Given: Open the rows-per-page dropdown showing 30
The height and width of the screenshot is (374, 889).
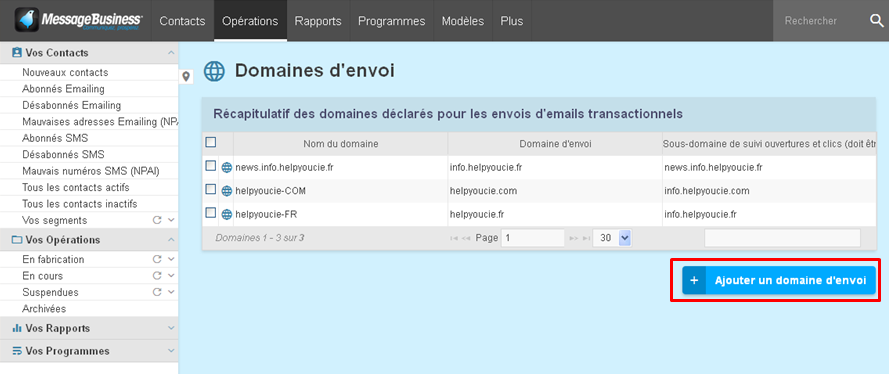Looking at the screenshot, I should (612, 238).
